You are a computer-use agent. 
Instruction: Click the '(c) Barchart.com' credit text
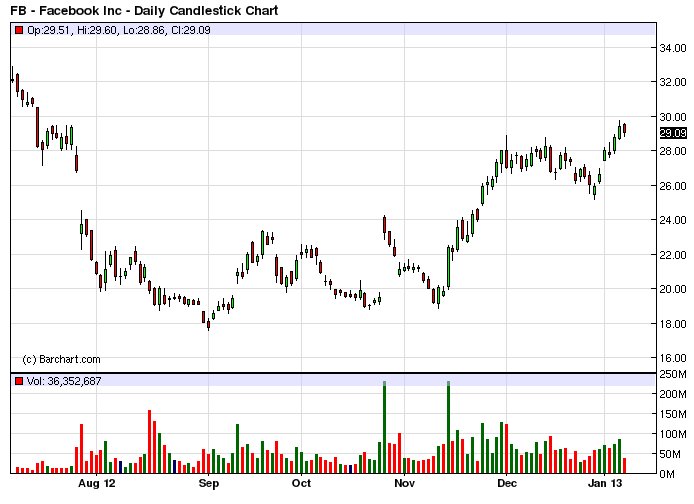click(61, 359)
